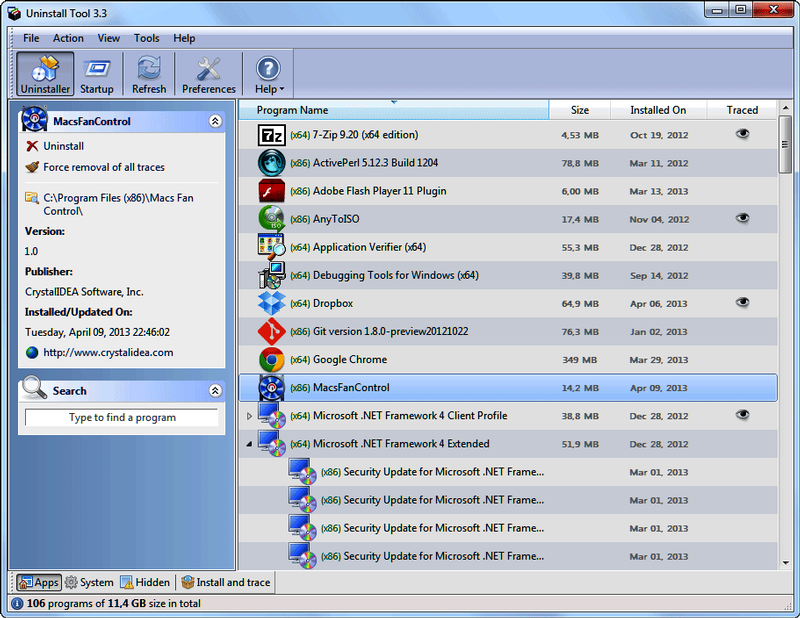Select the 7-Zip program icon
The width and height of the screenshot is (800, 618).
click(x=270, y=134)
